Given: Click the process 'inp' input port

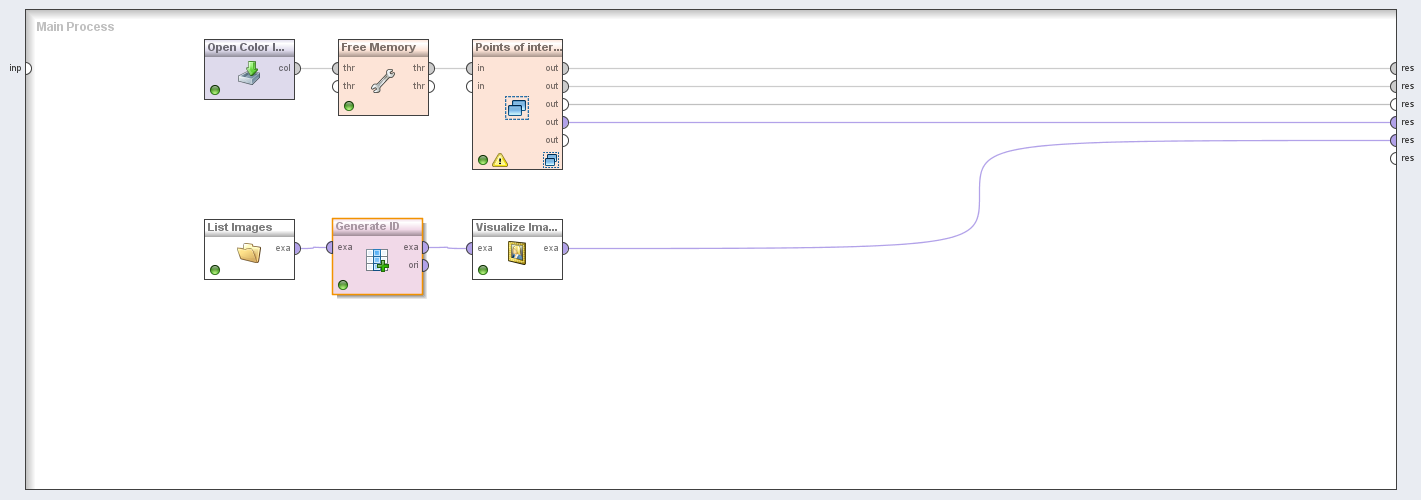Looking at the screenshot, I should [x=27, y=68].
